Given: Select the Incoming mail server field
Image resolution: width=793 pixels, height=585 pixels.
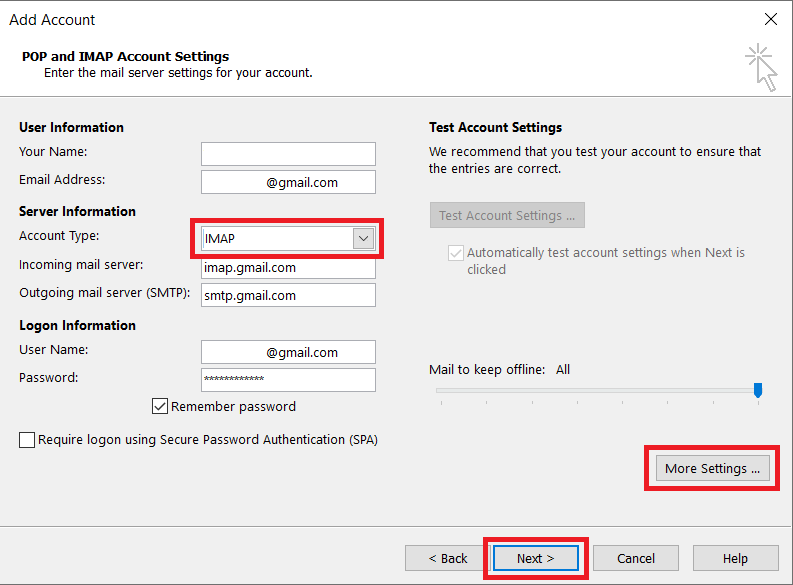Looking at the screenshot, I should 288,268.
